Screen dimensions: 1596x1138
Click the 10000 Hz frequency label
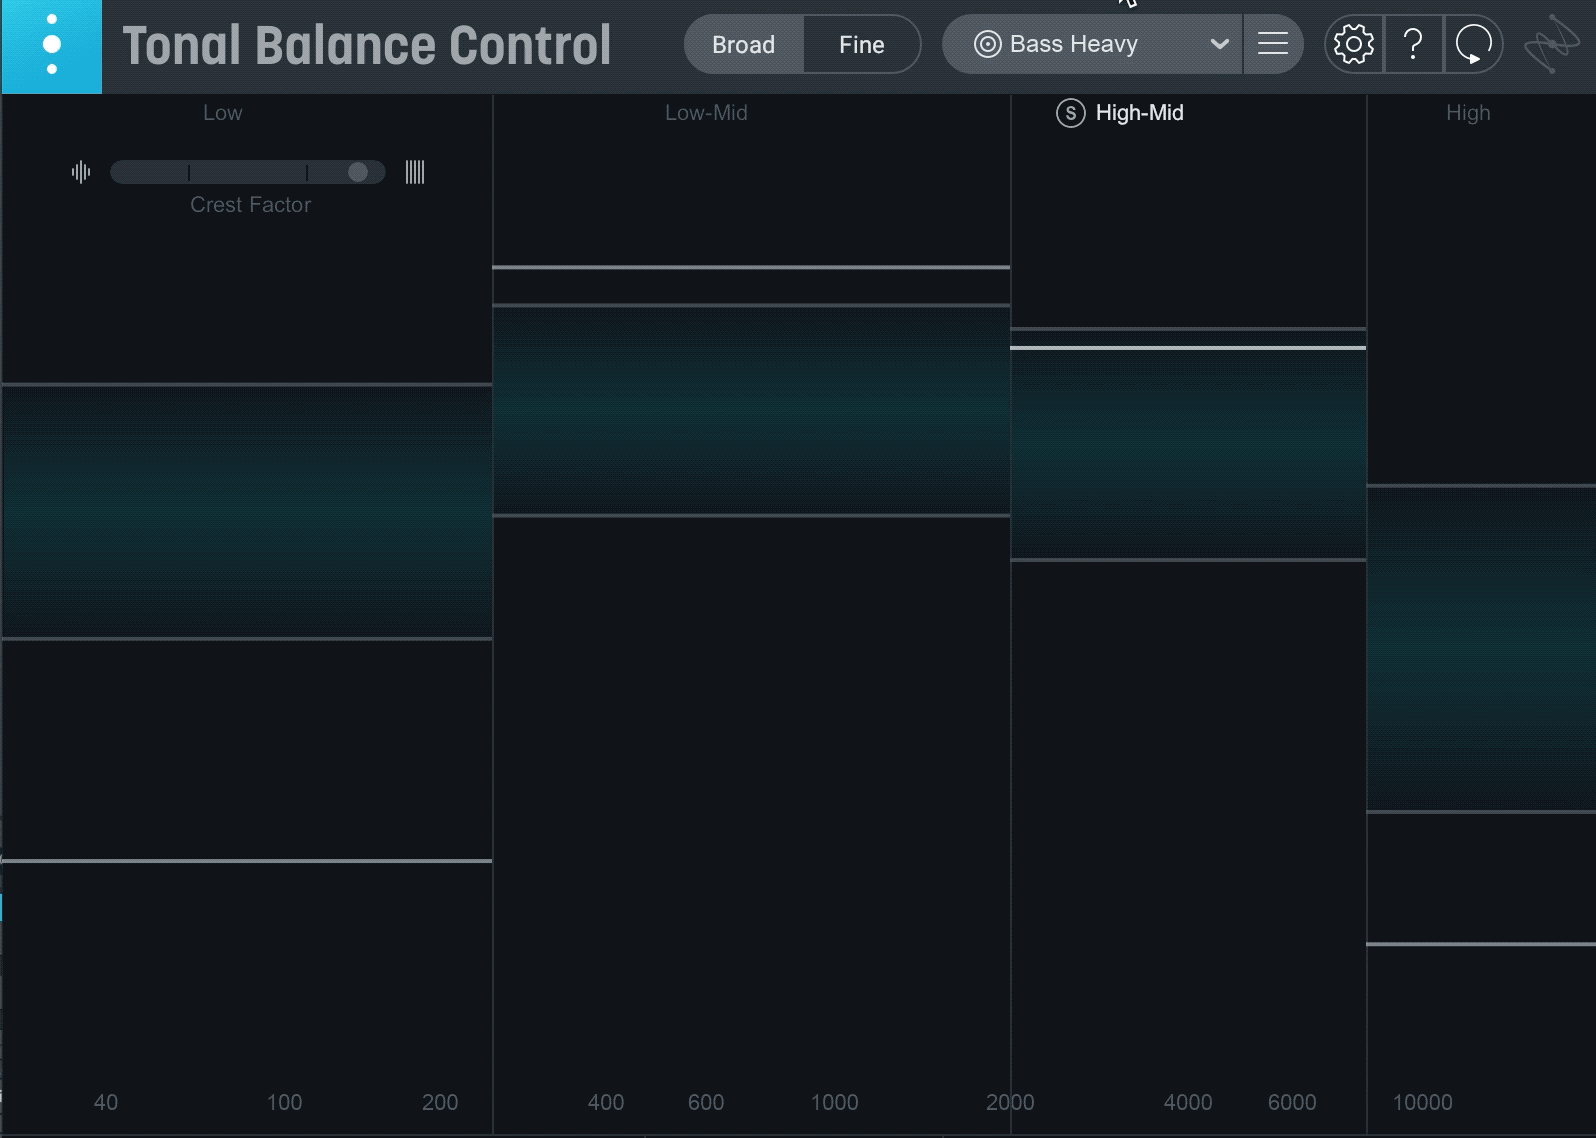coord(1422,1102)
